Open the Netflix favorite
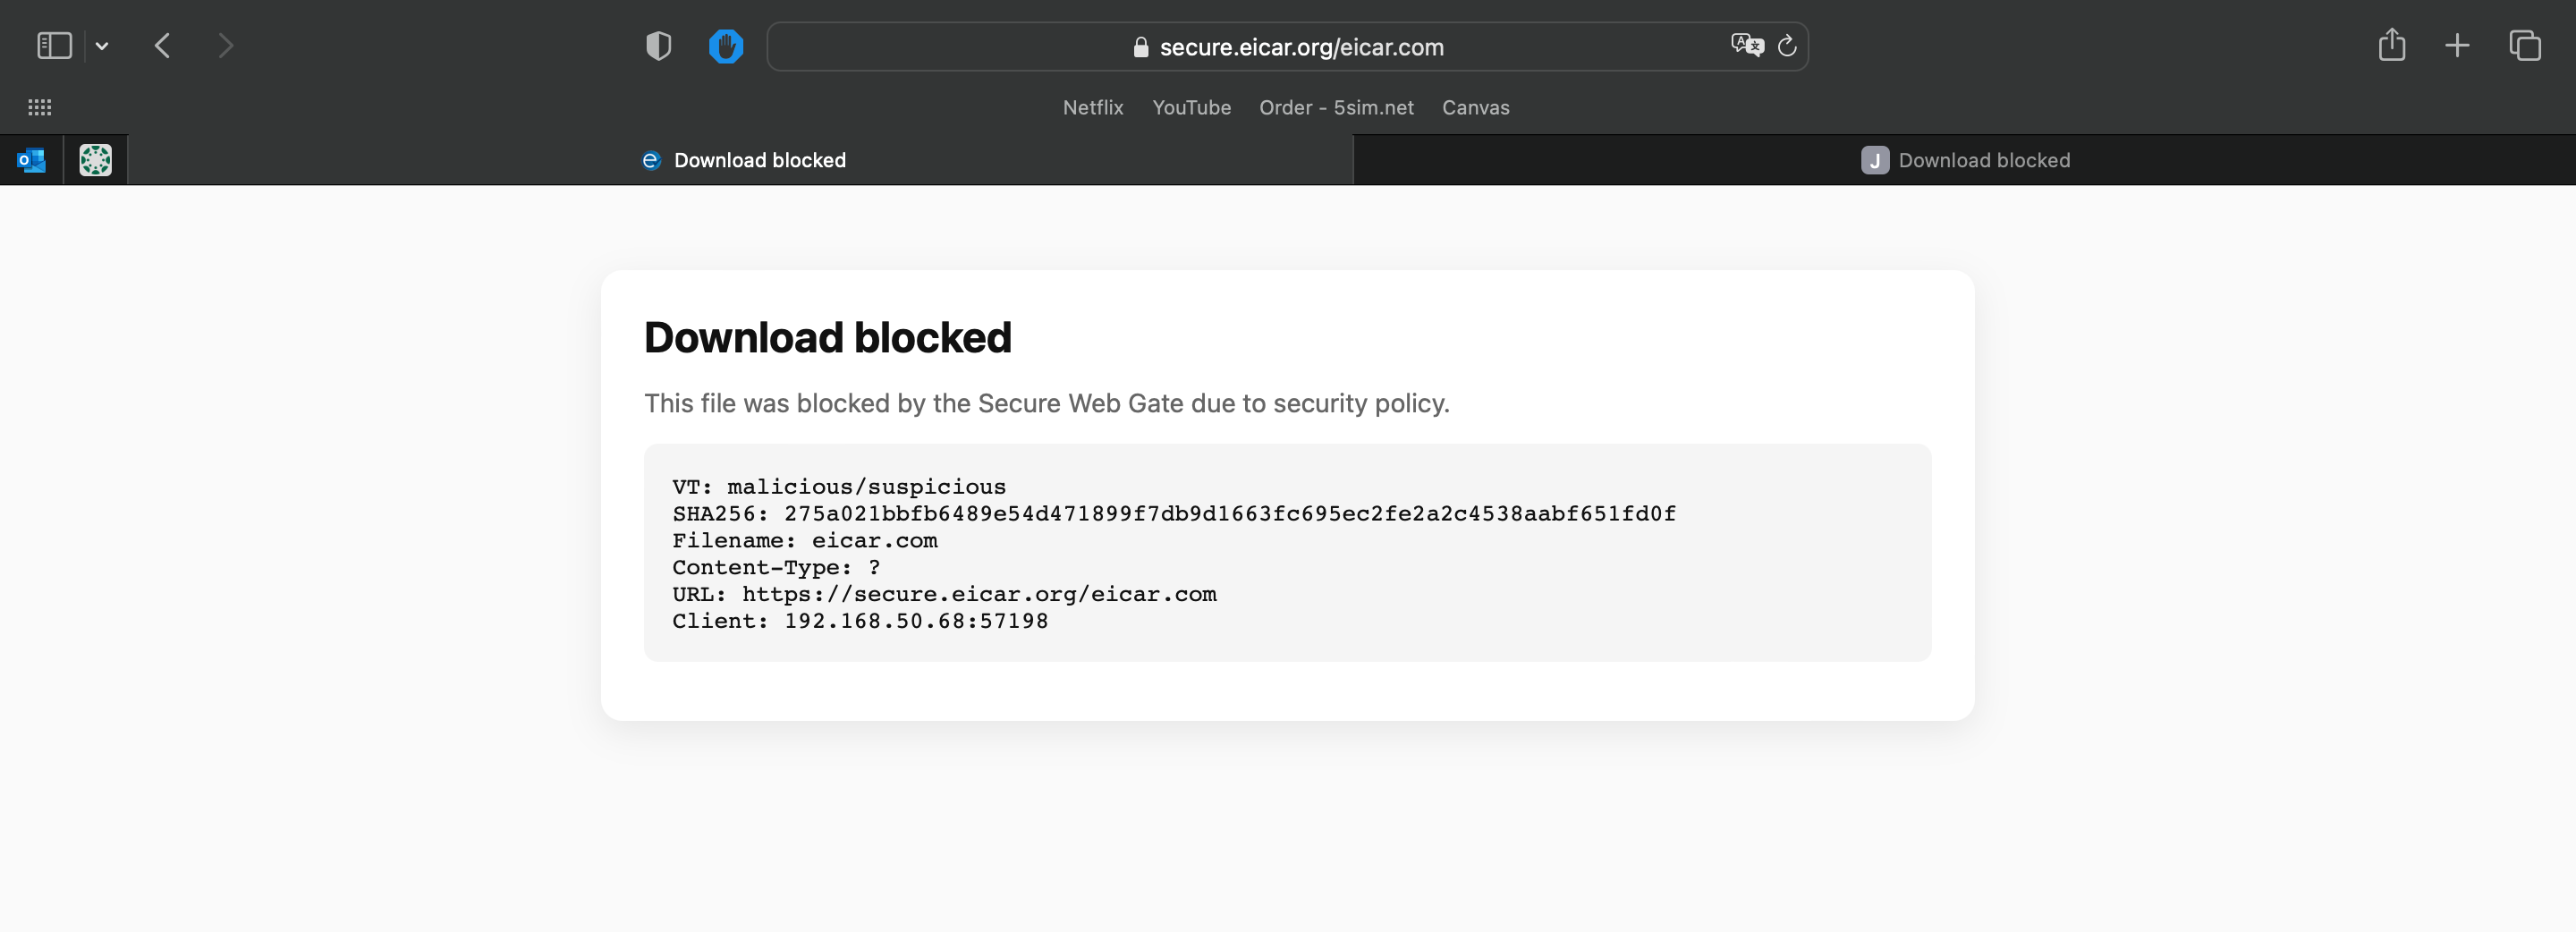 tap(1092, 107)
